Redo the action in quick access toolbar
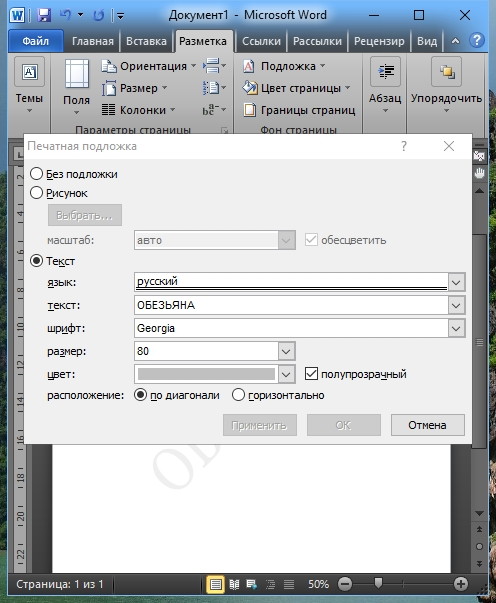The image size is (496, 603). 99,15
